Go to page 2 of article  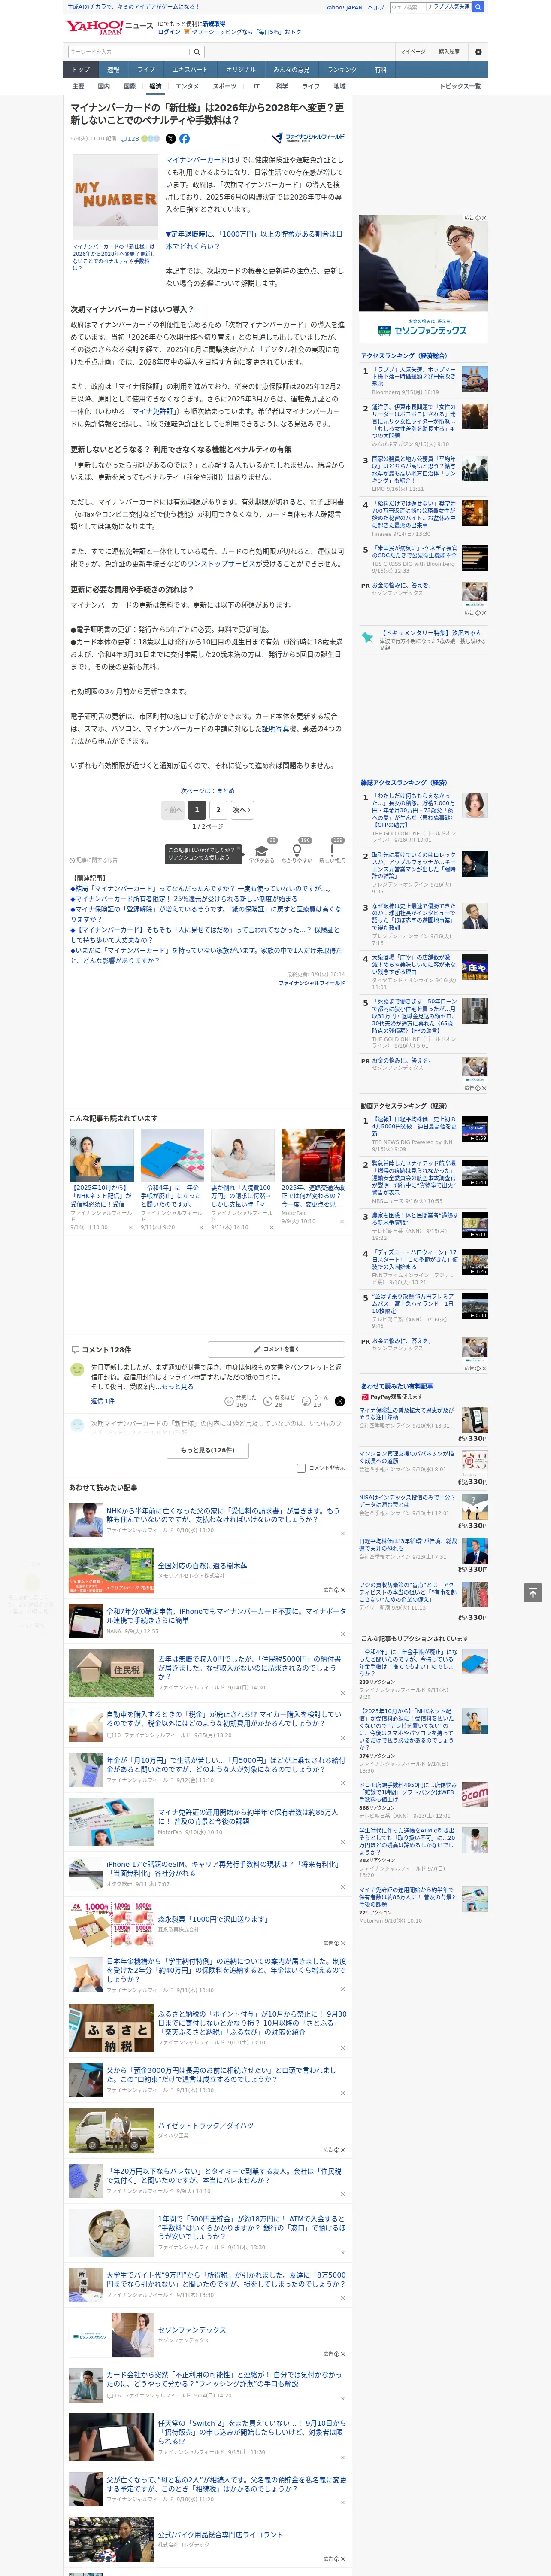point(218,810)
